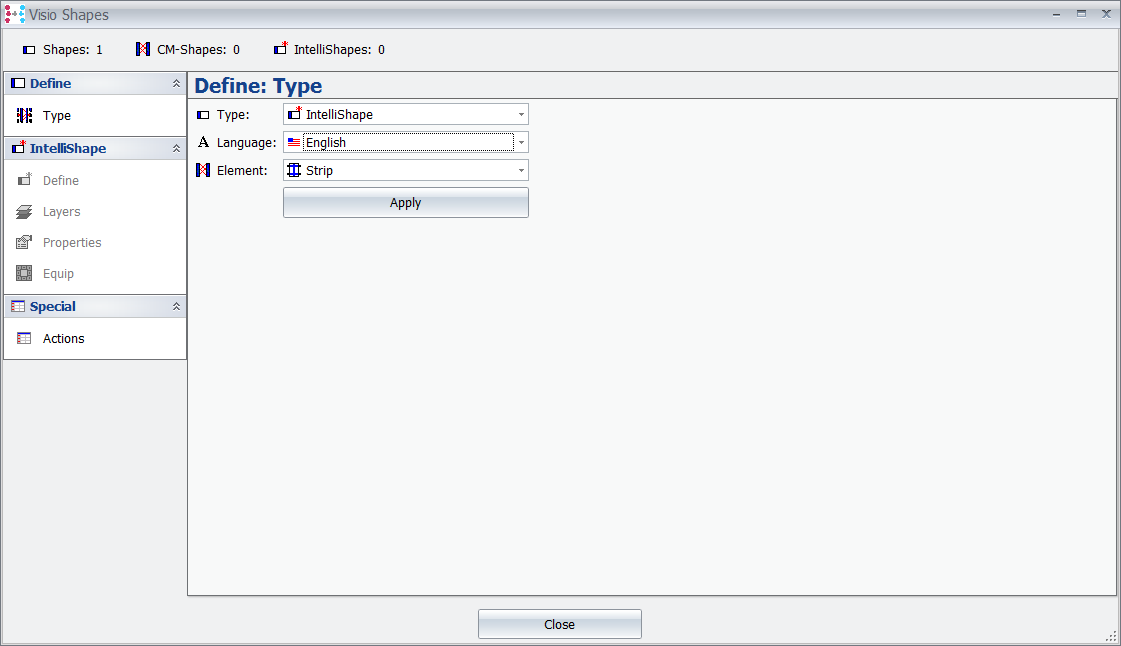
Task: Click the Visio Shapes app icon in title bar
Action: (14, 14)
